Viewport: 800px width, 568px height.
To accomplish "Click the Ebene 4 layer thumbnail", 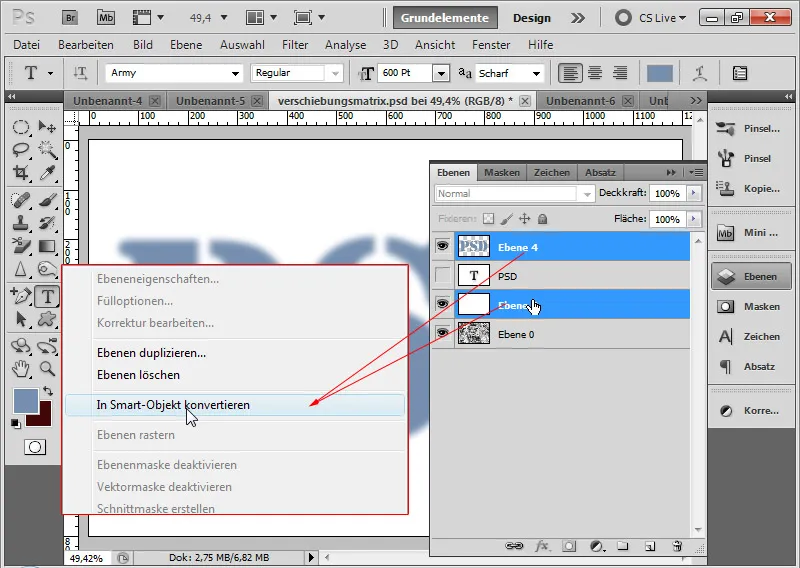I will click(x=473, y=246).
